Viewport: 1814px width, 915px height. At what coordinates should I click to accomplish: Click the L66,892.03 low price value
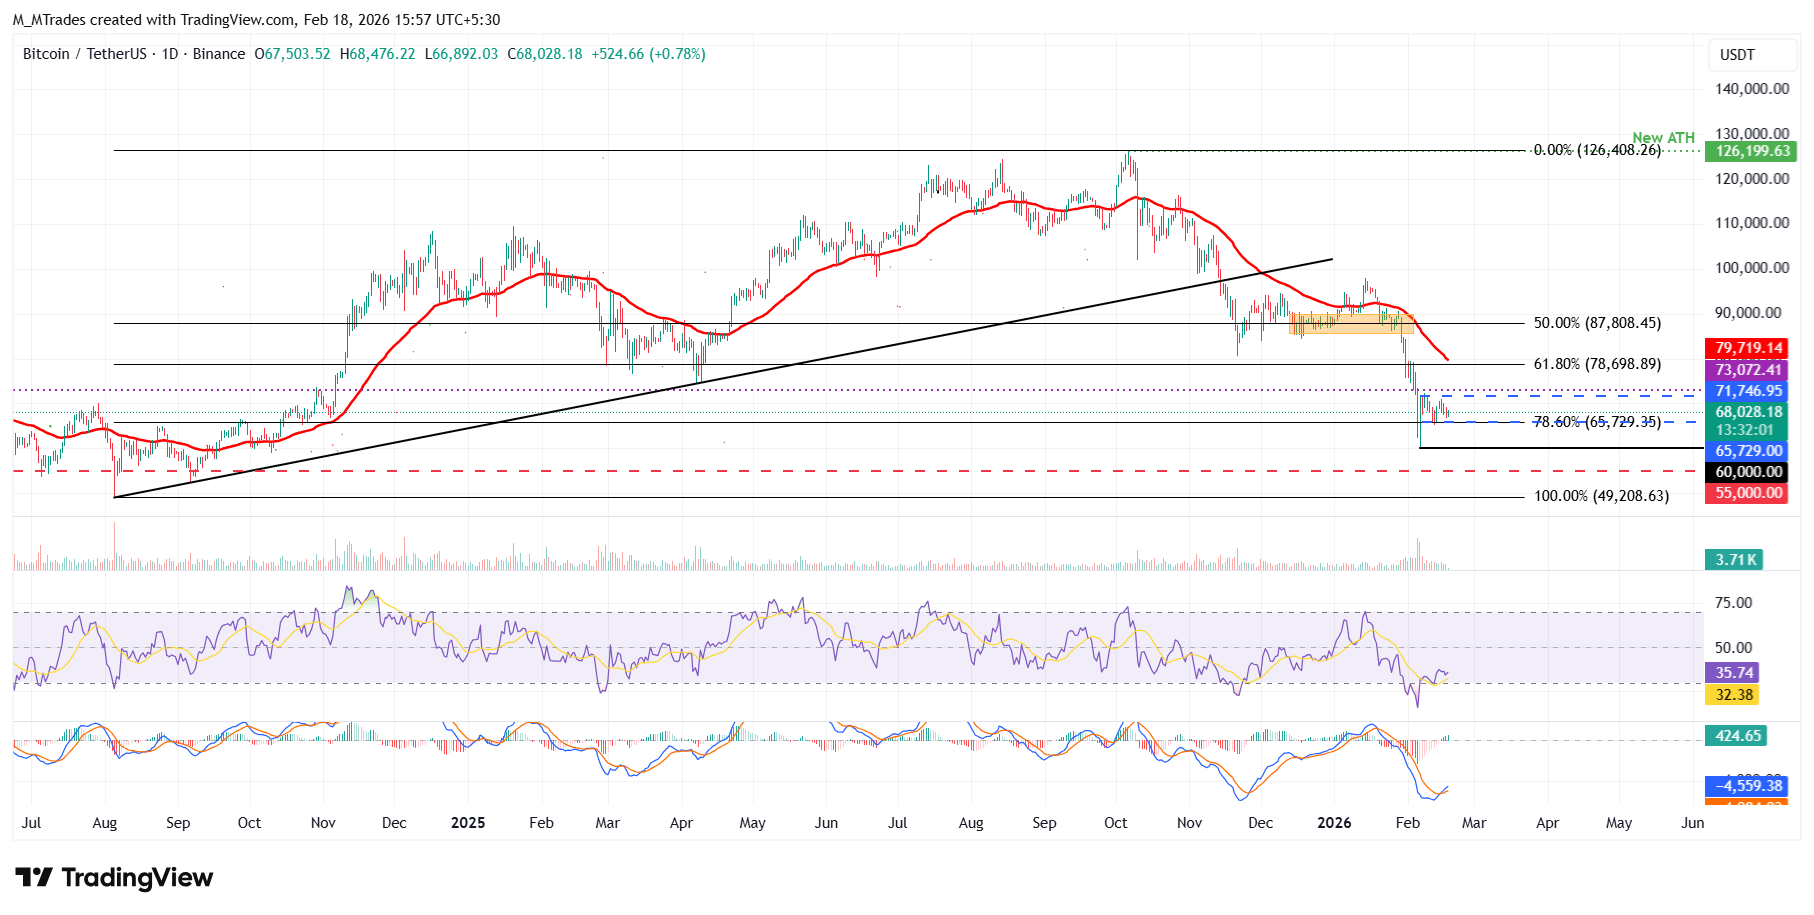[x=461, y=54]
